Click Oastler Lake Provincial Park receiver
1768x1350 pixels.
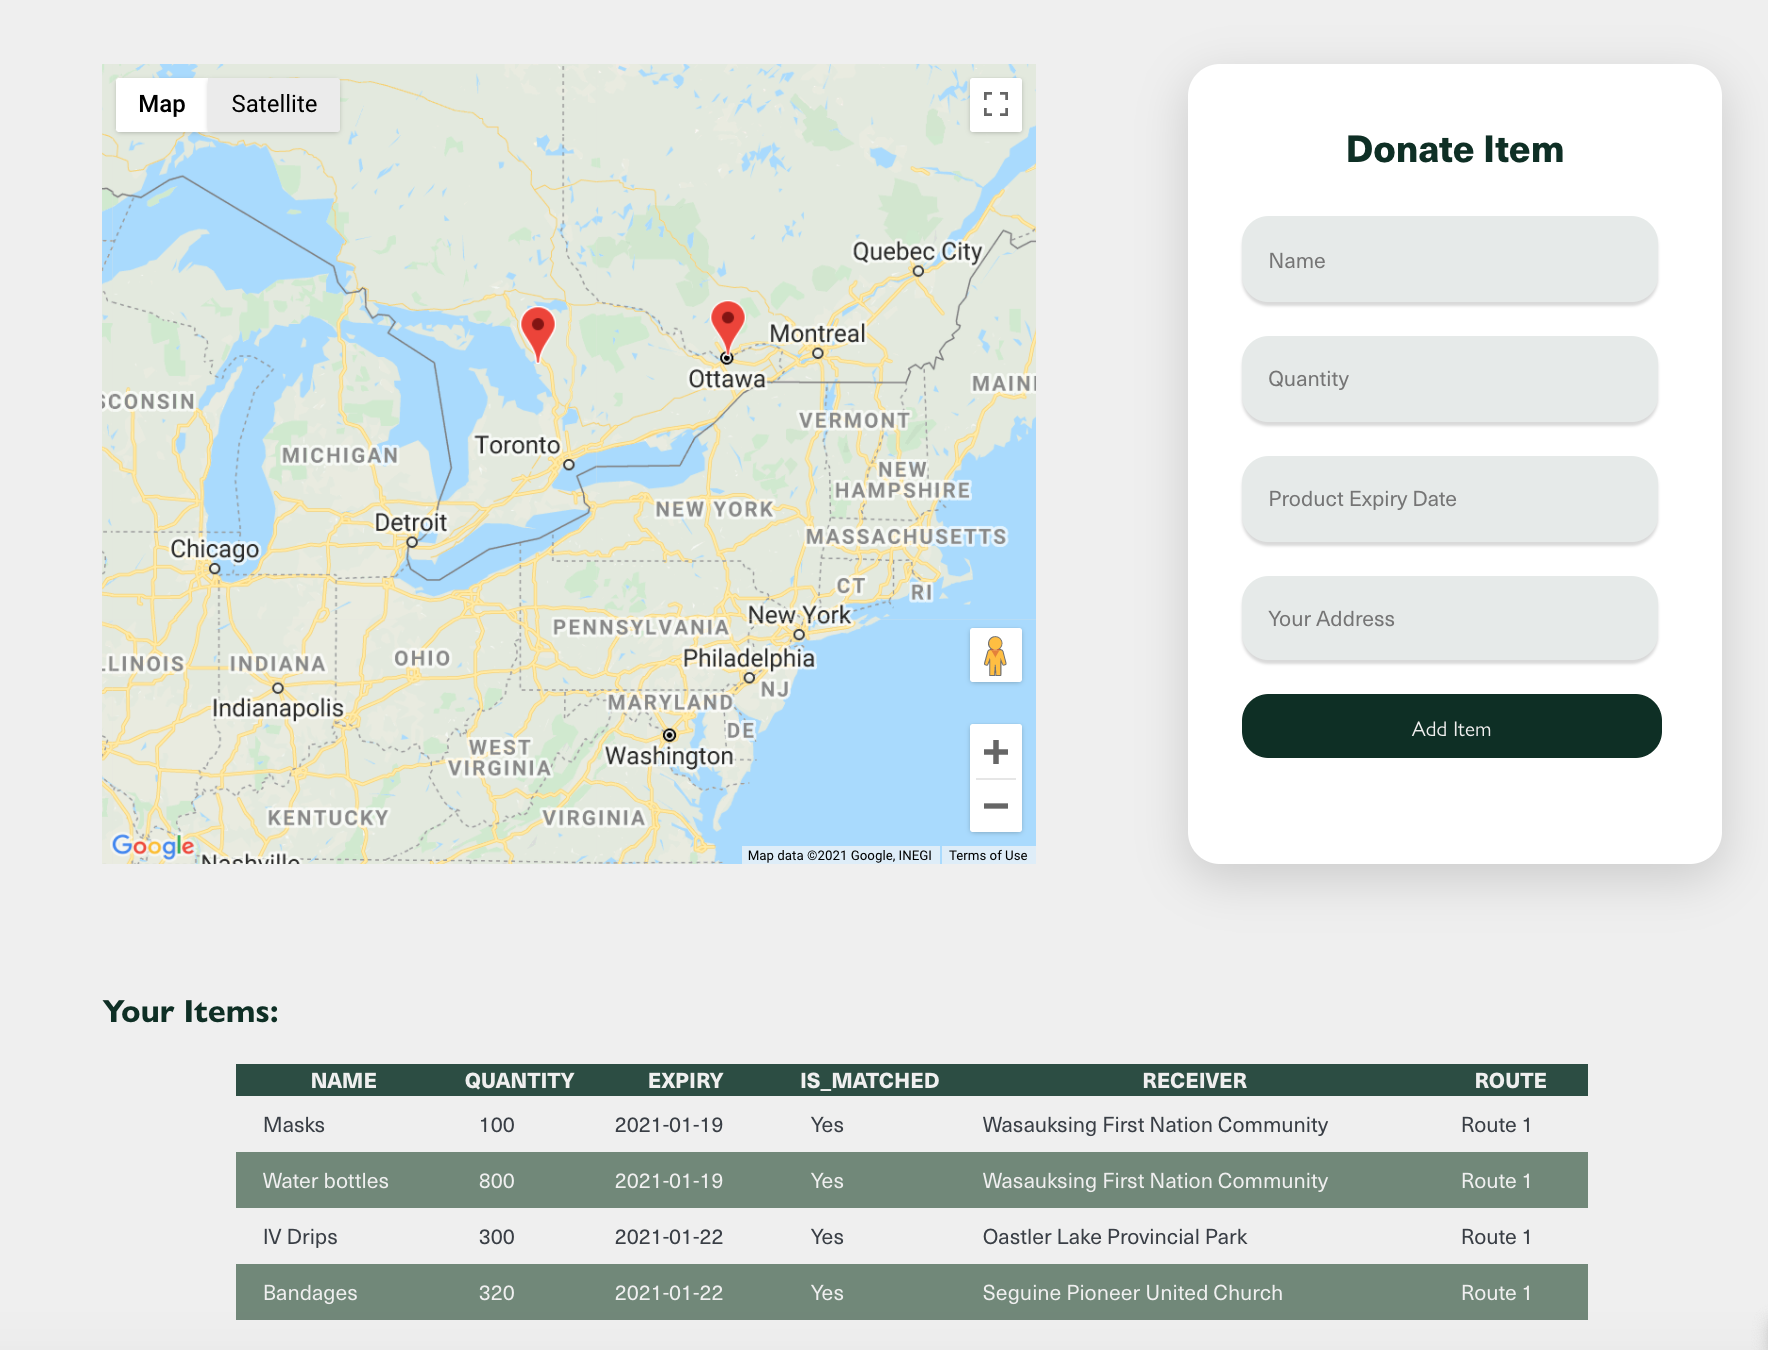tap(1114, 1237)
